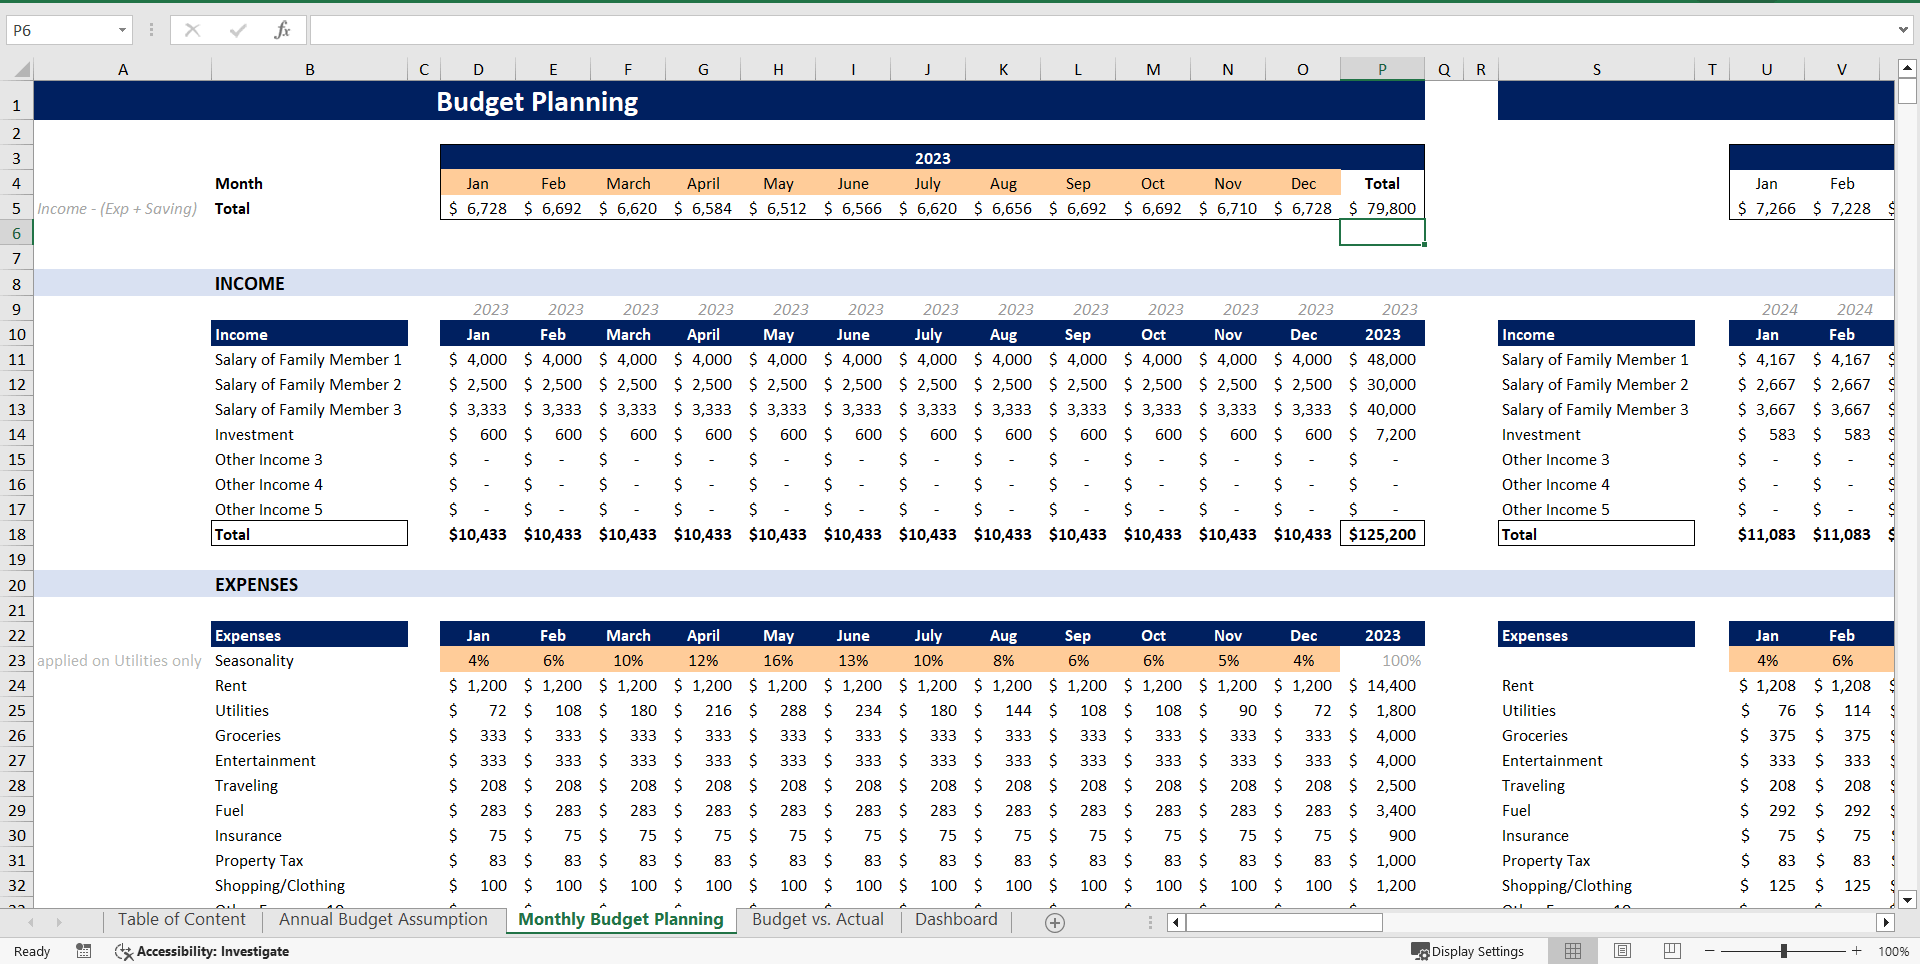Select column B header
Screen dimensions: 1920x966
point(310,69)
